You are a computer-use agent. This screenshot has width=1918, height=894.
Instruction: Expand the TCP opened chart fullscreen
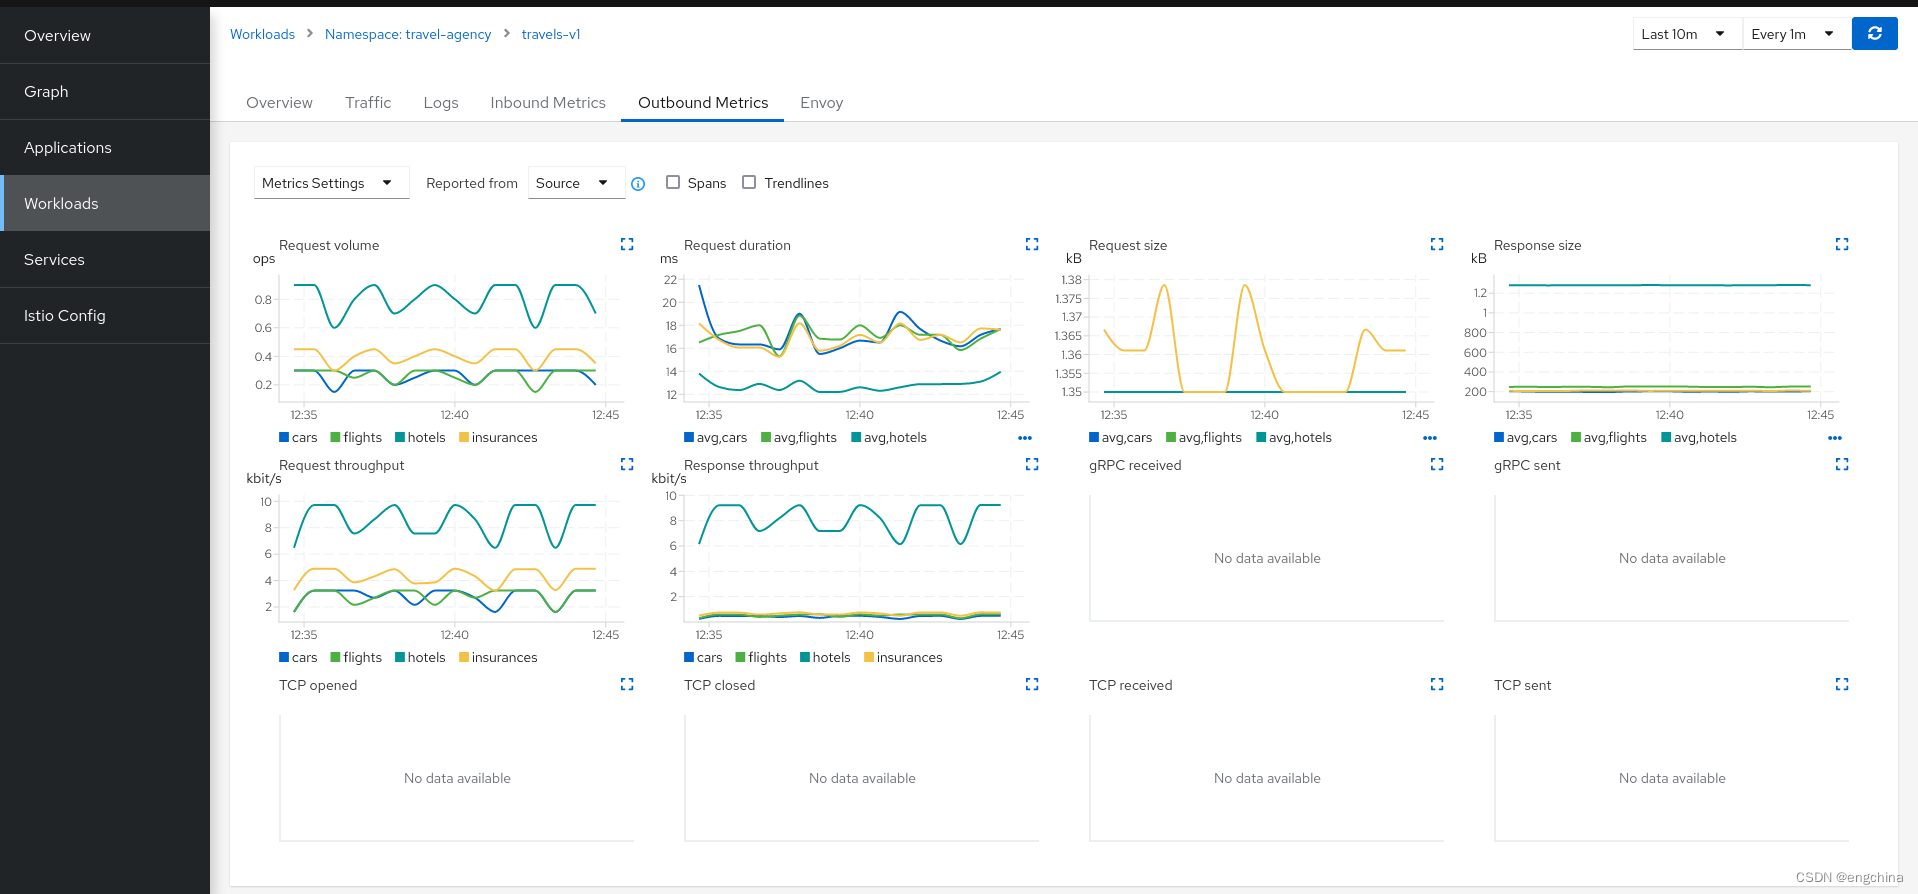[x=627, y=684]
